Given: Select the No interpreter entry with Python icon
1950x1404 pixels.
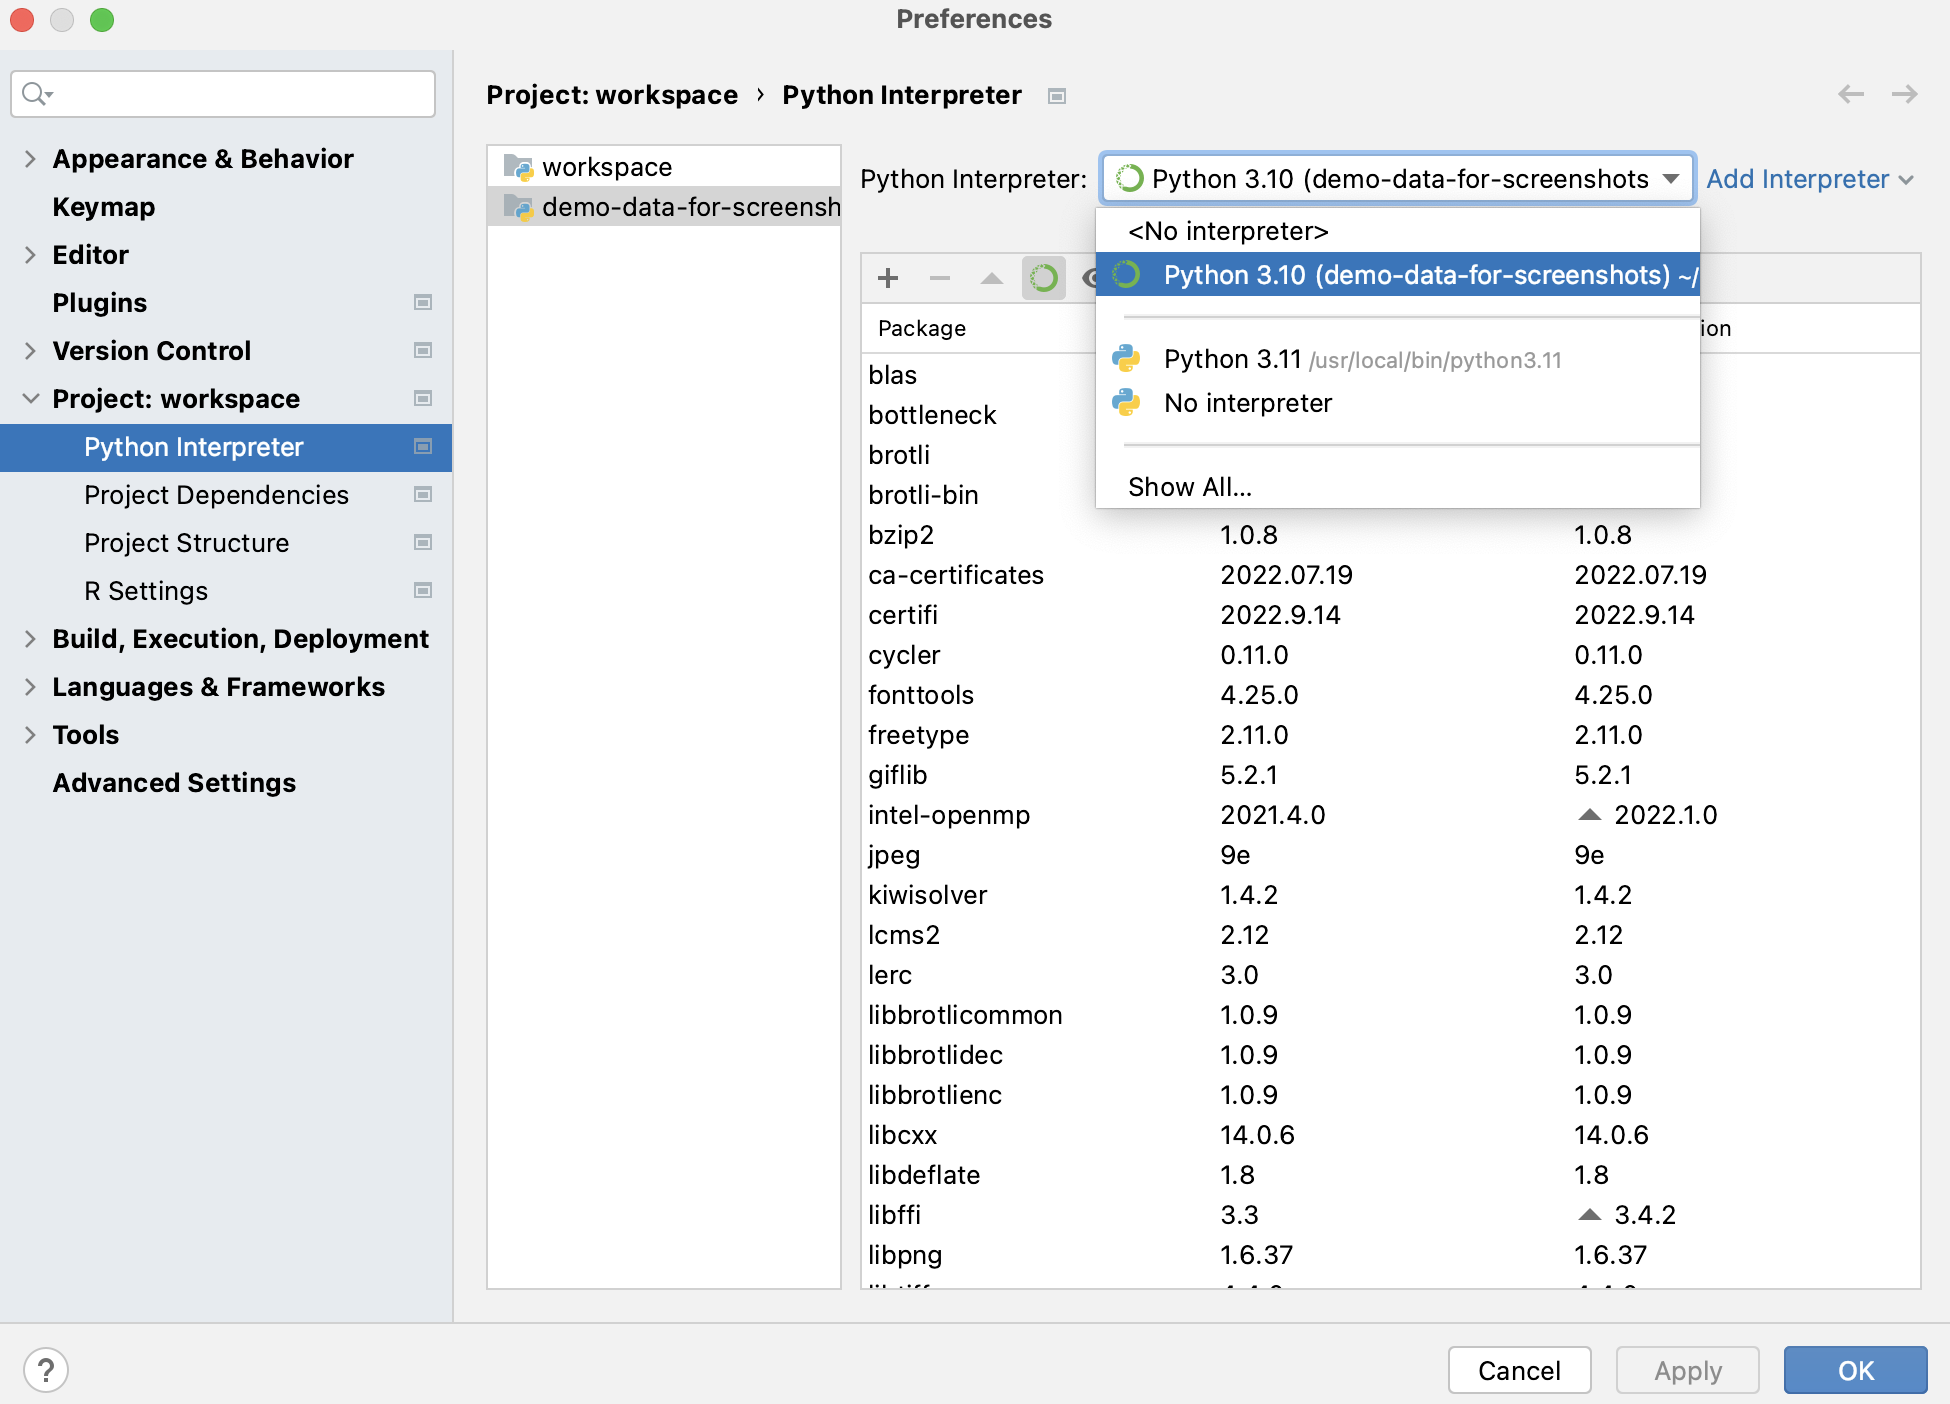Looking at the screenshot, I should tap(1398, 403).
